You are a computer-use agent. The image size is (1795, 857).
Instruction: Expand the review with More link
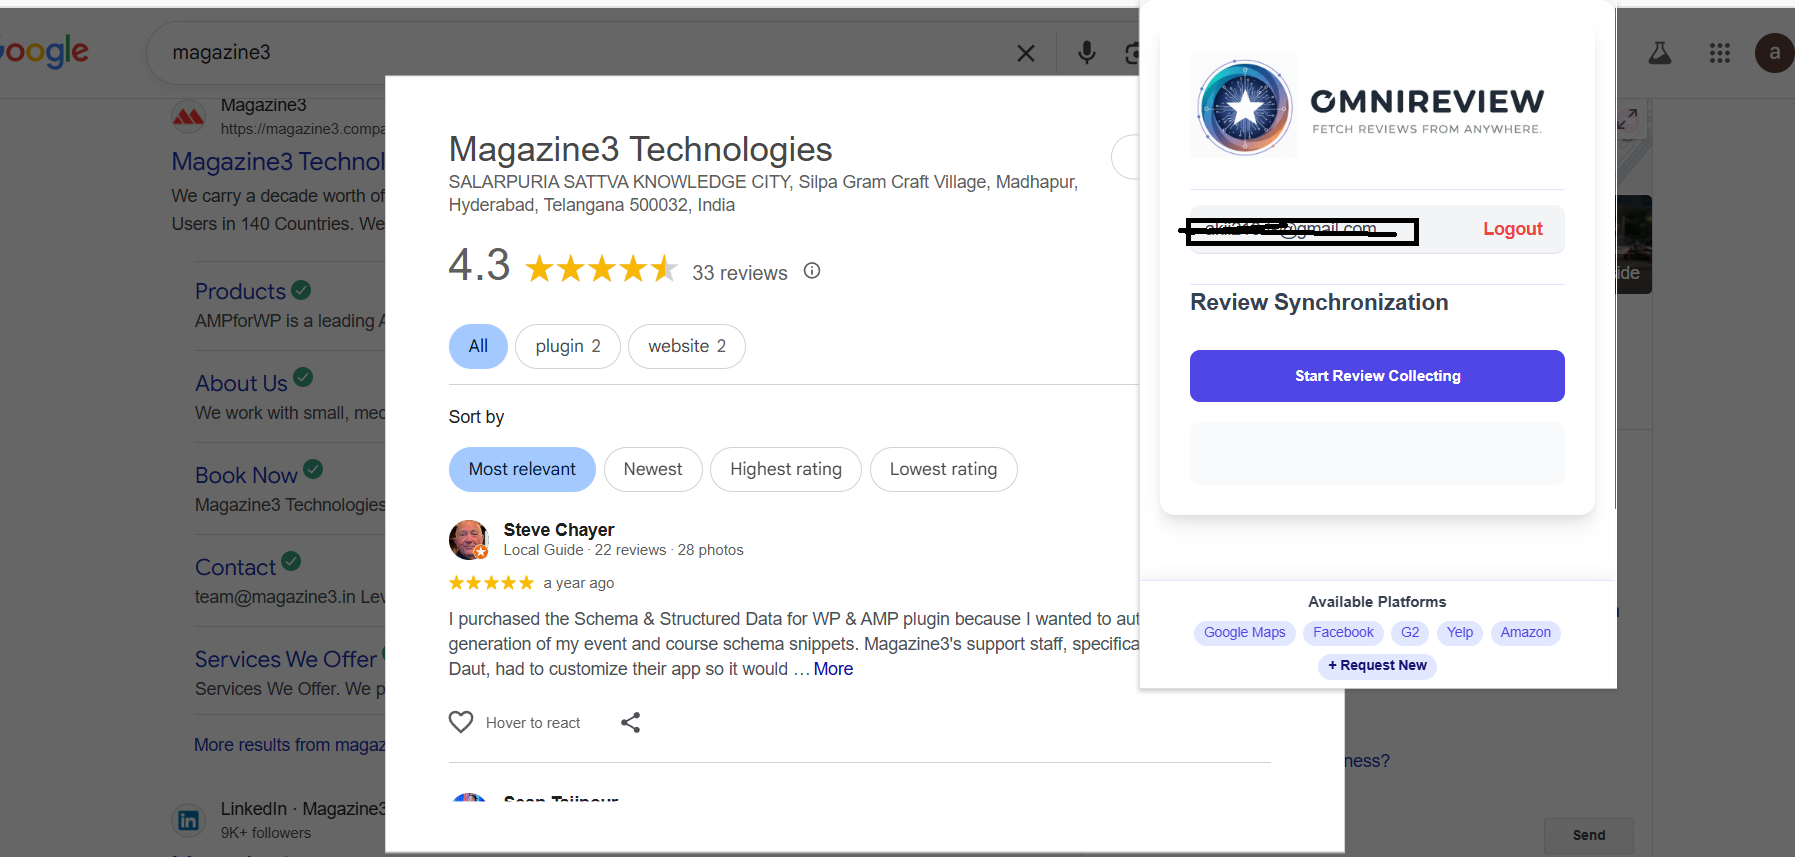tap(833, 669)
